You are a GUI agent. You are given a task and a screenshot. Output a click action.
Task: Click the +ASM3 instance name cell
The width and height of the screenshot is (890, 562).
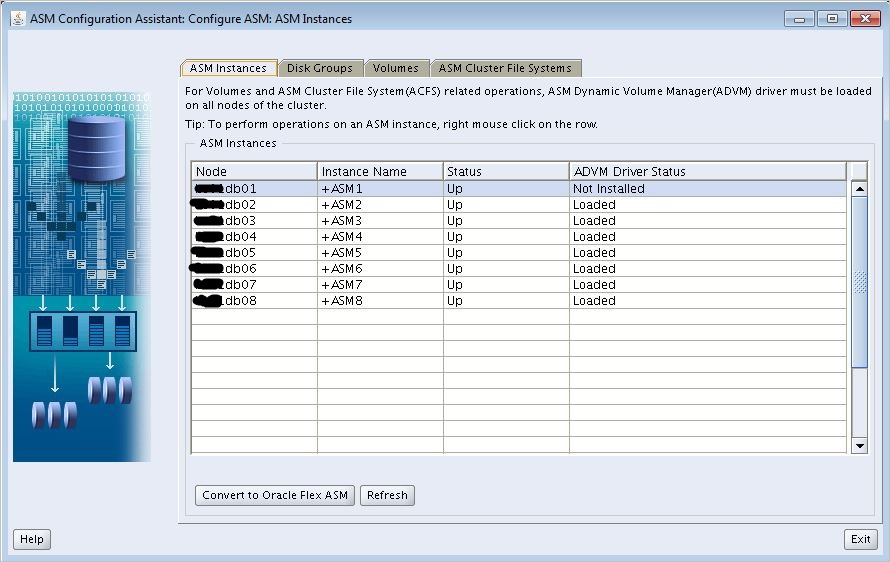[380, 220]
